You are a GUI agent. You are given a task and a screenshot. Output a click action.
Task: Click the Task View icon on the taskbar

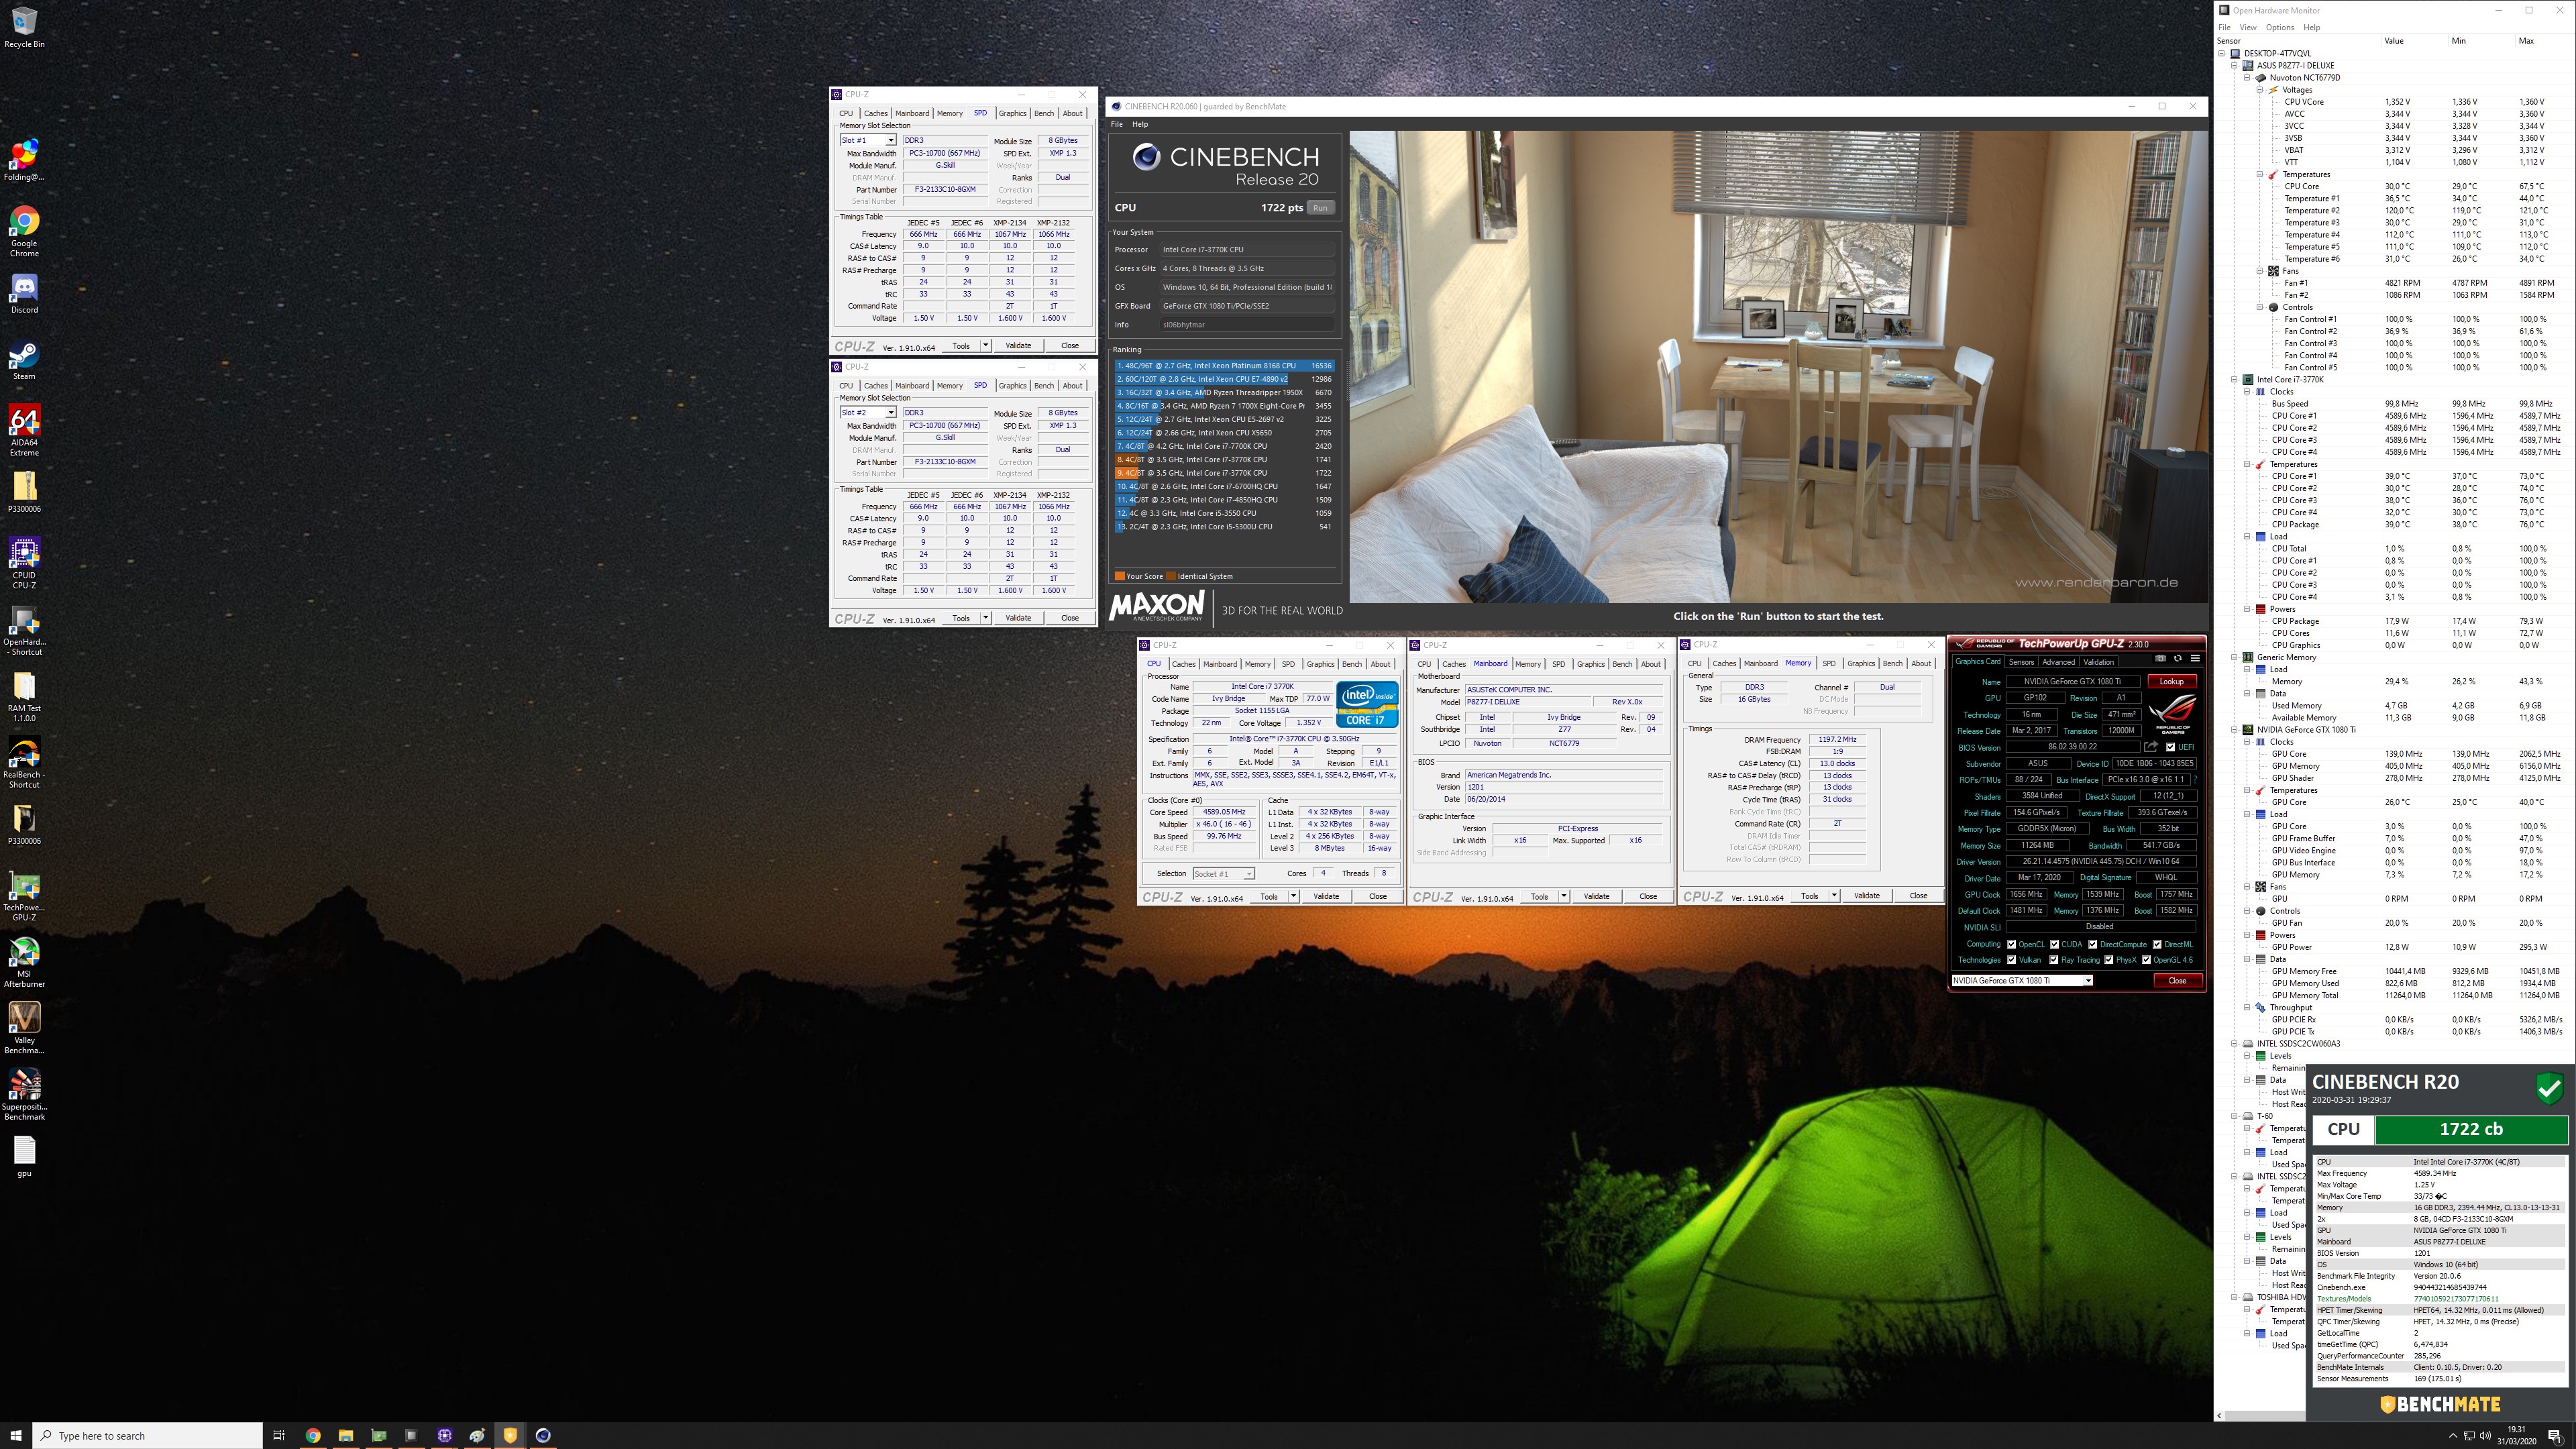tap(279, 1435)
